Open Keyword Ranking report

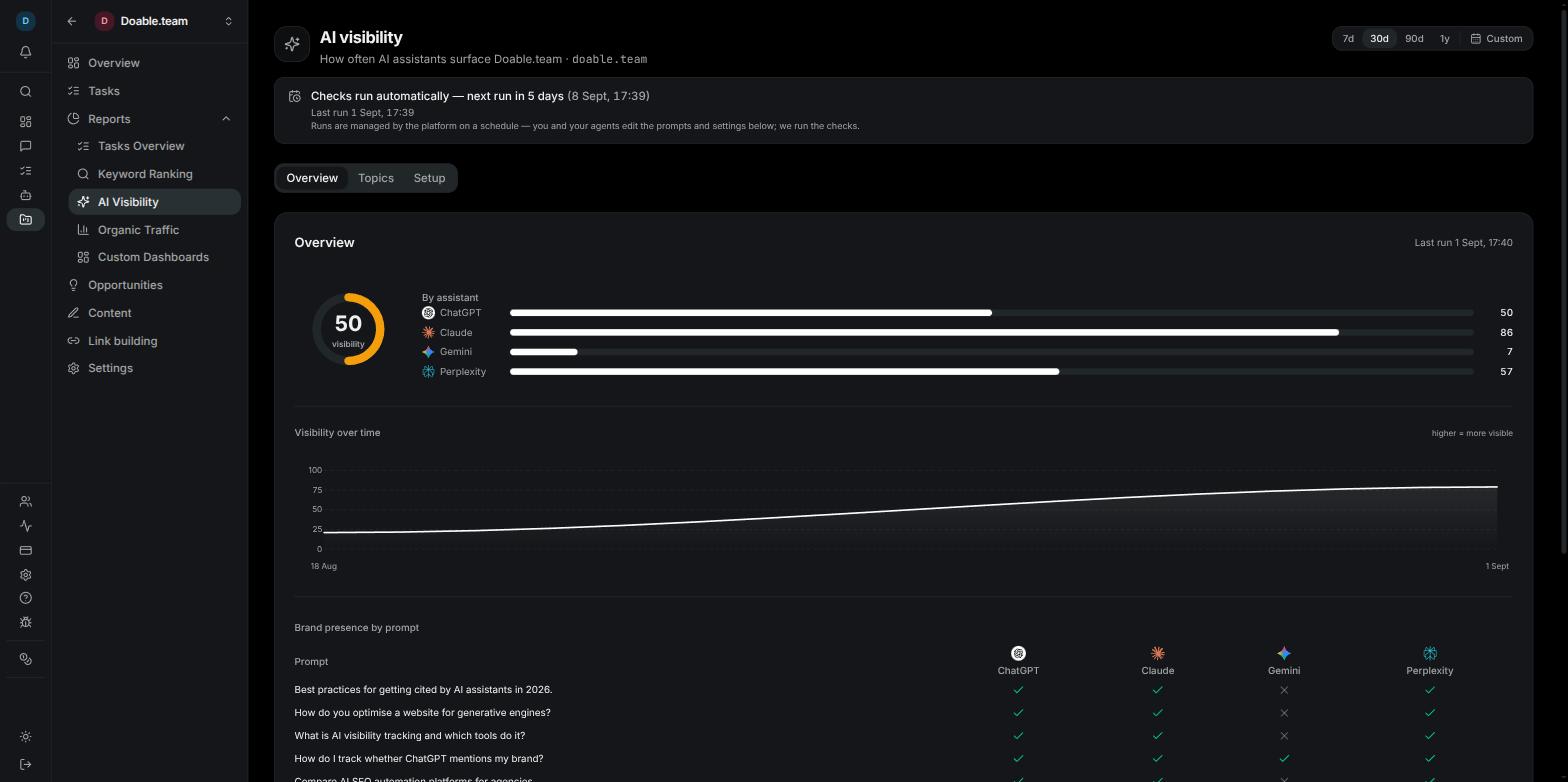click(x=155, y=174)
